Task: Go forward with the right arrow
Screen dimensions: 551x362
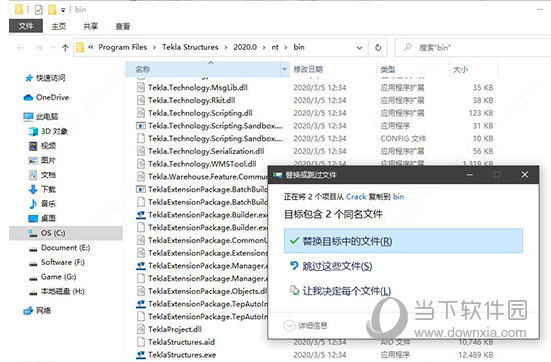Action: [x=38, y=47]
